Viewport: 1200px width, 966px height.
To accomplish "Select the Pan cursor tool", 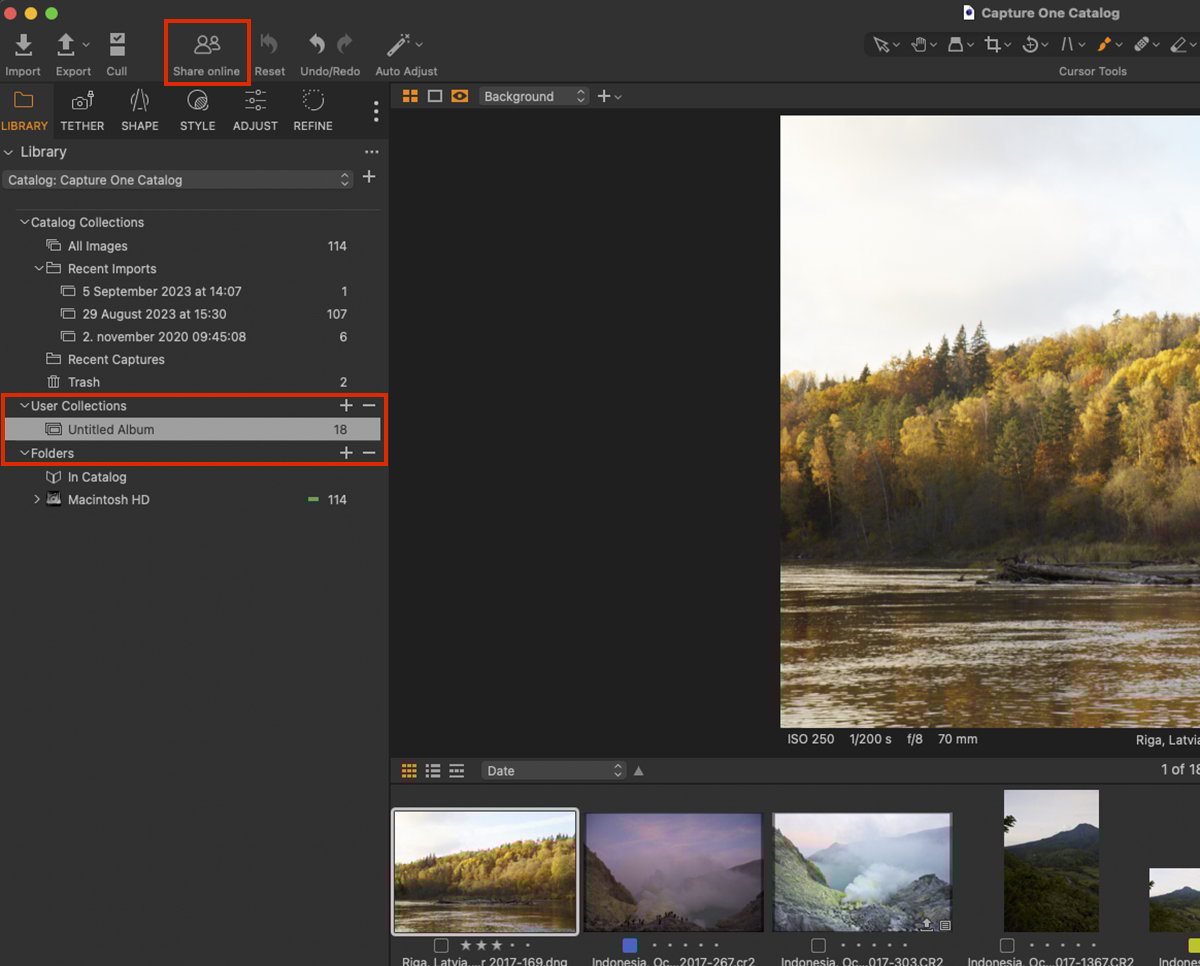I will coord(919,45).
